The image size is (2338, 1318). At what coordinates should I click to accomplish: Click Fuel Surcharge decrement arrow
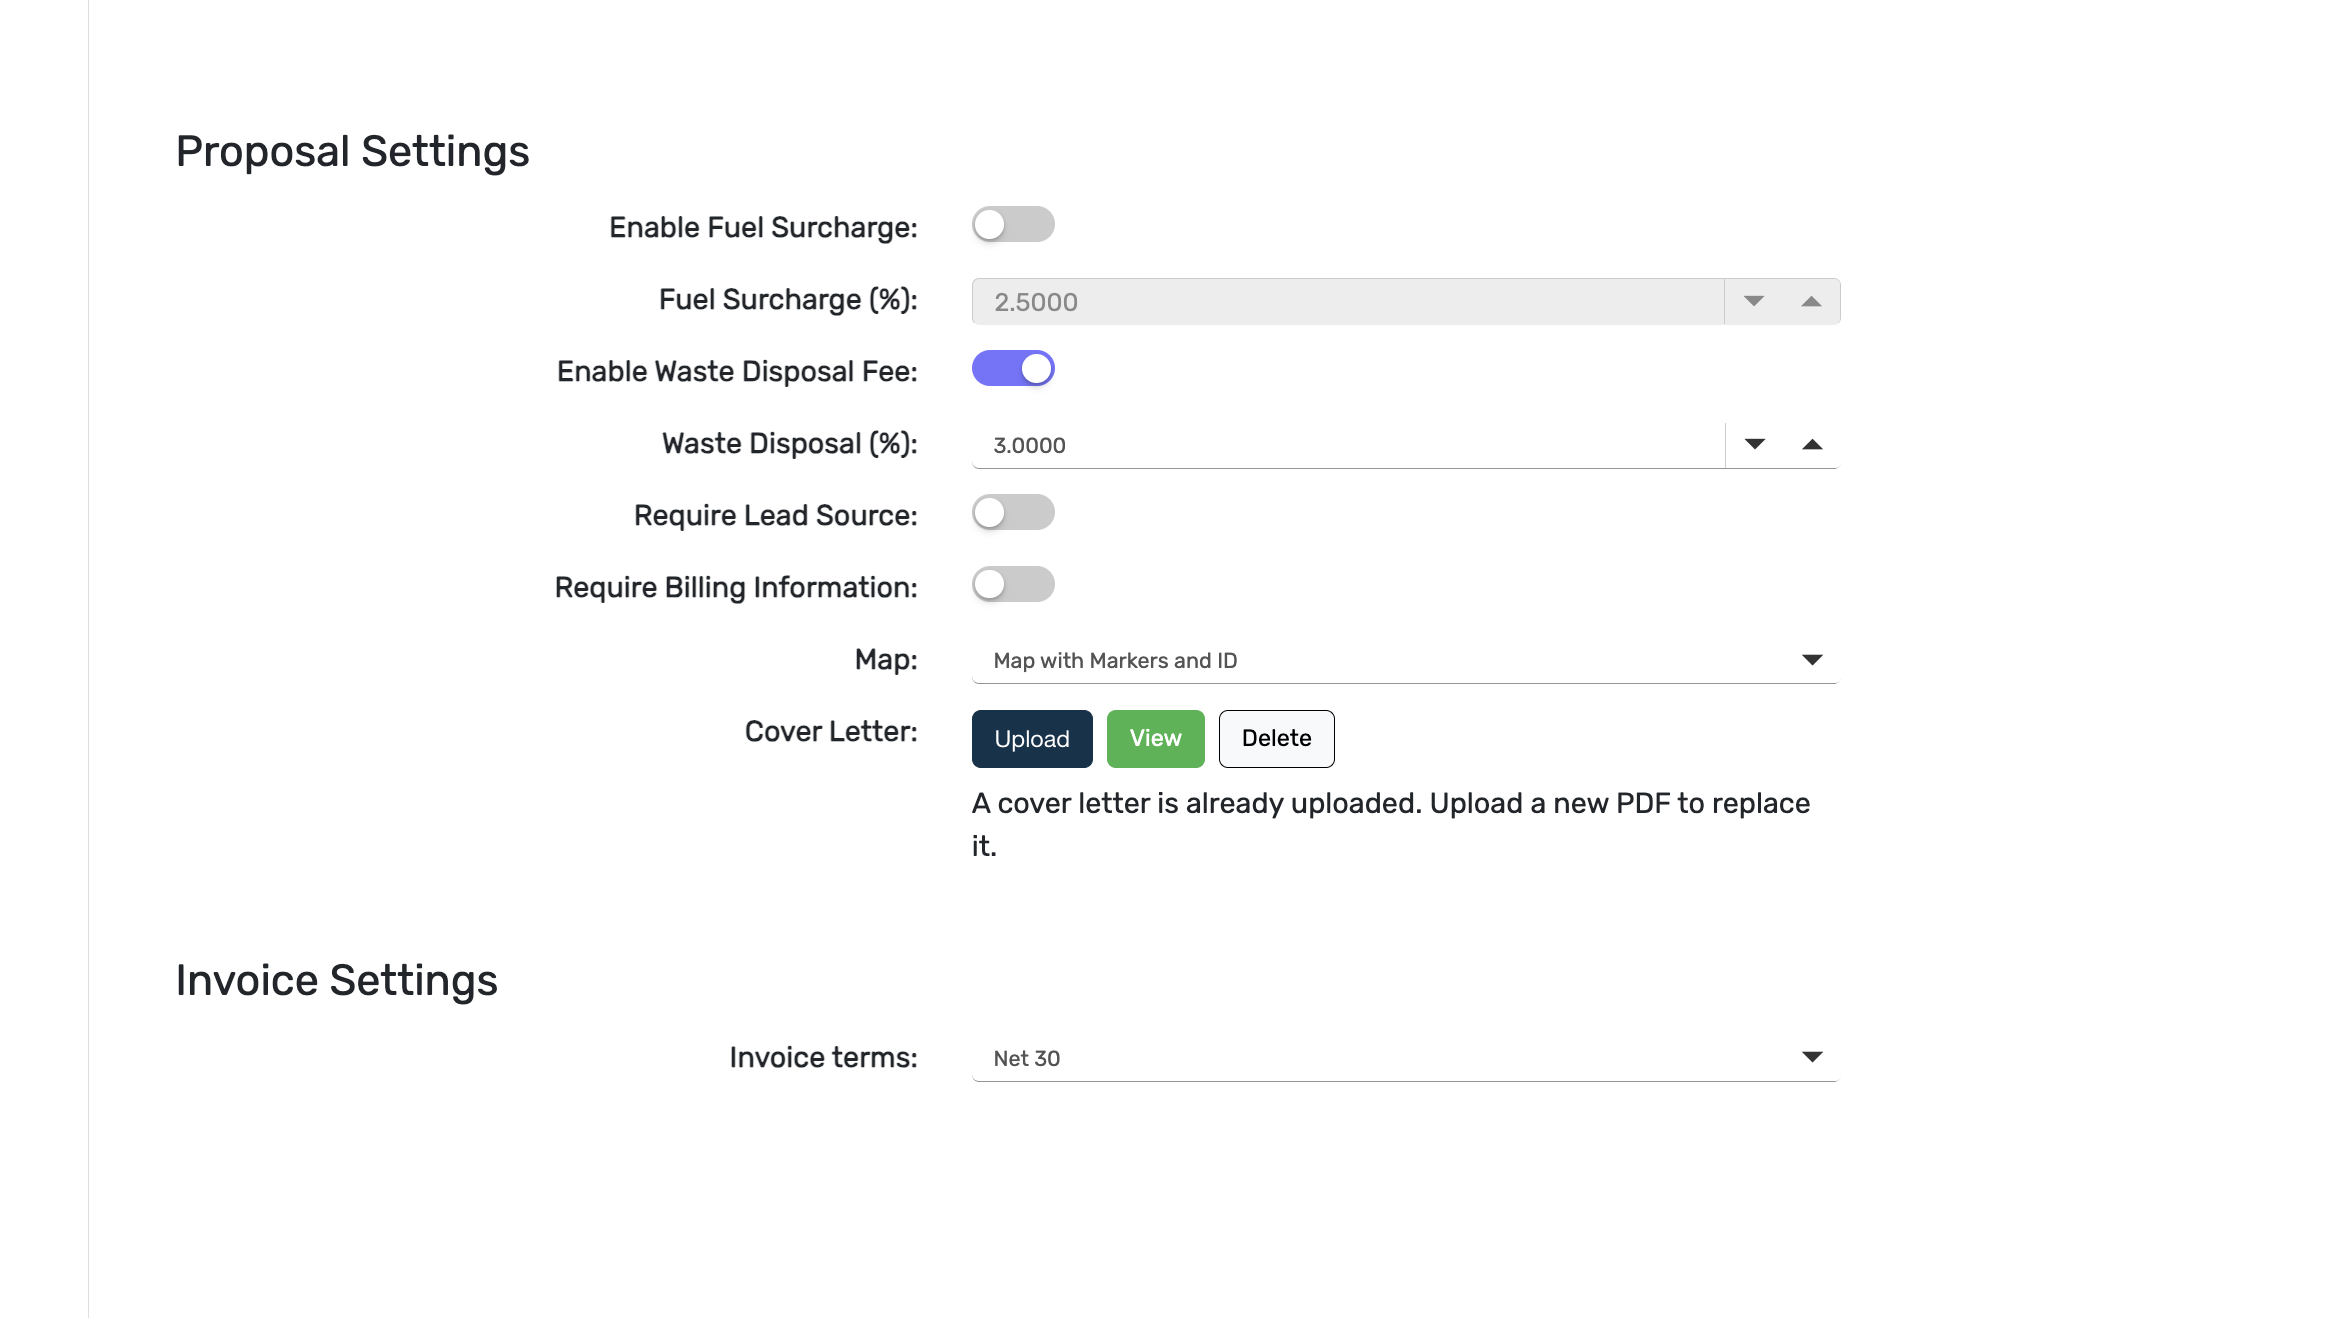tap(1753, 301)
